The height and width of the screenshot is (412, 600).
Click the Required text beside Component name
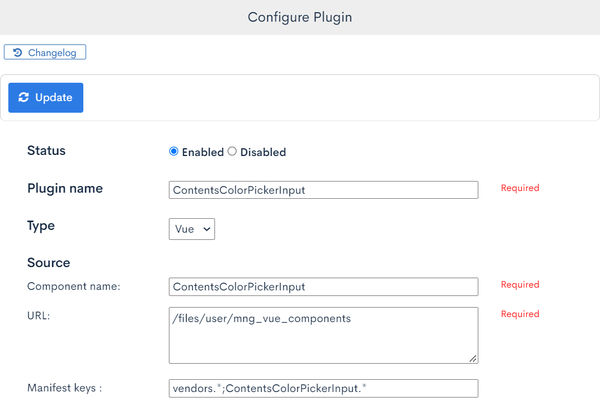[520, 285]
